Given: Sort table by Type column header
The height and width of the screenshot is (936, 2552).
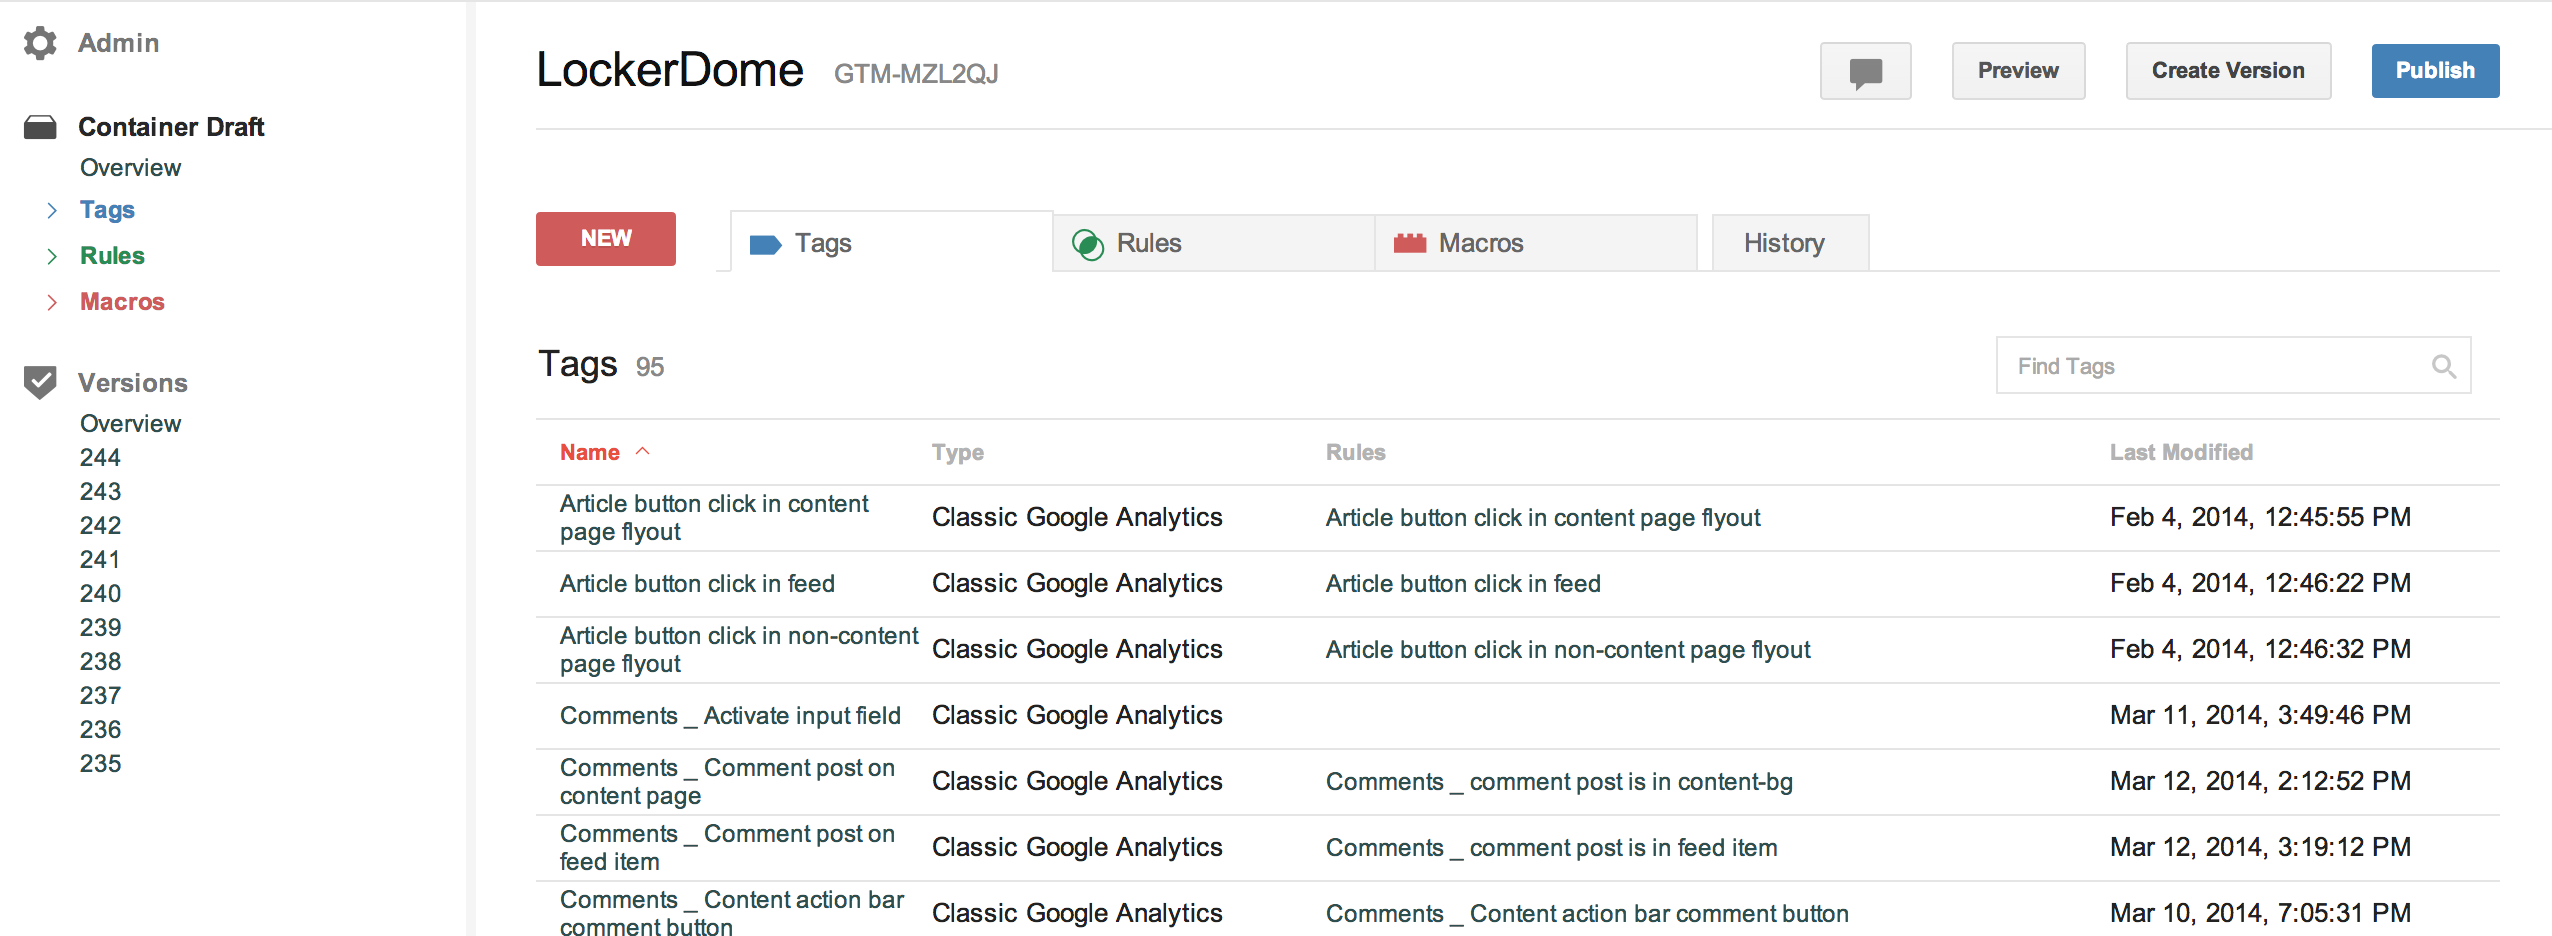Looking at the screenshot, I should tap(958, 453).
